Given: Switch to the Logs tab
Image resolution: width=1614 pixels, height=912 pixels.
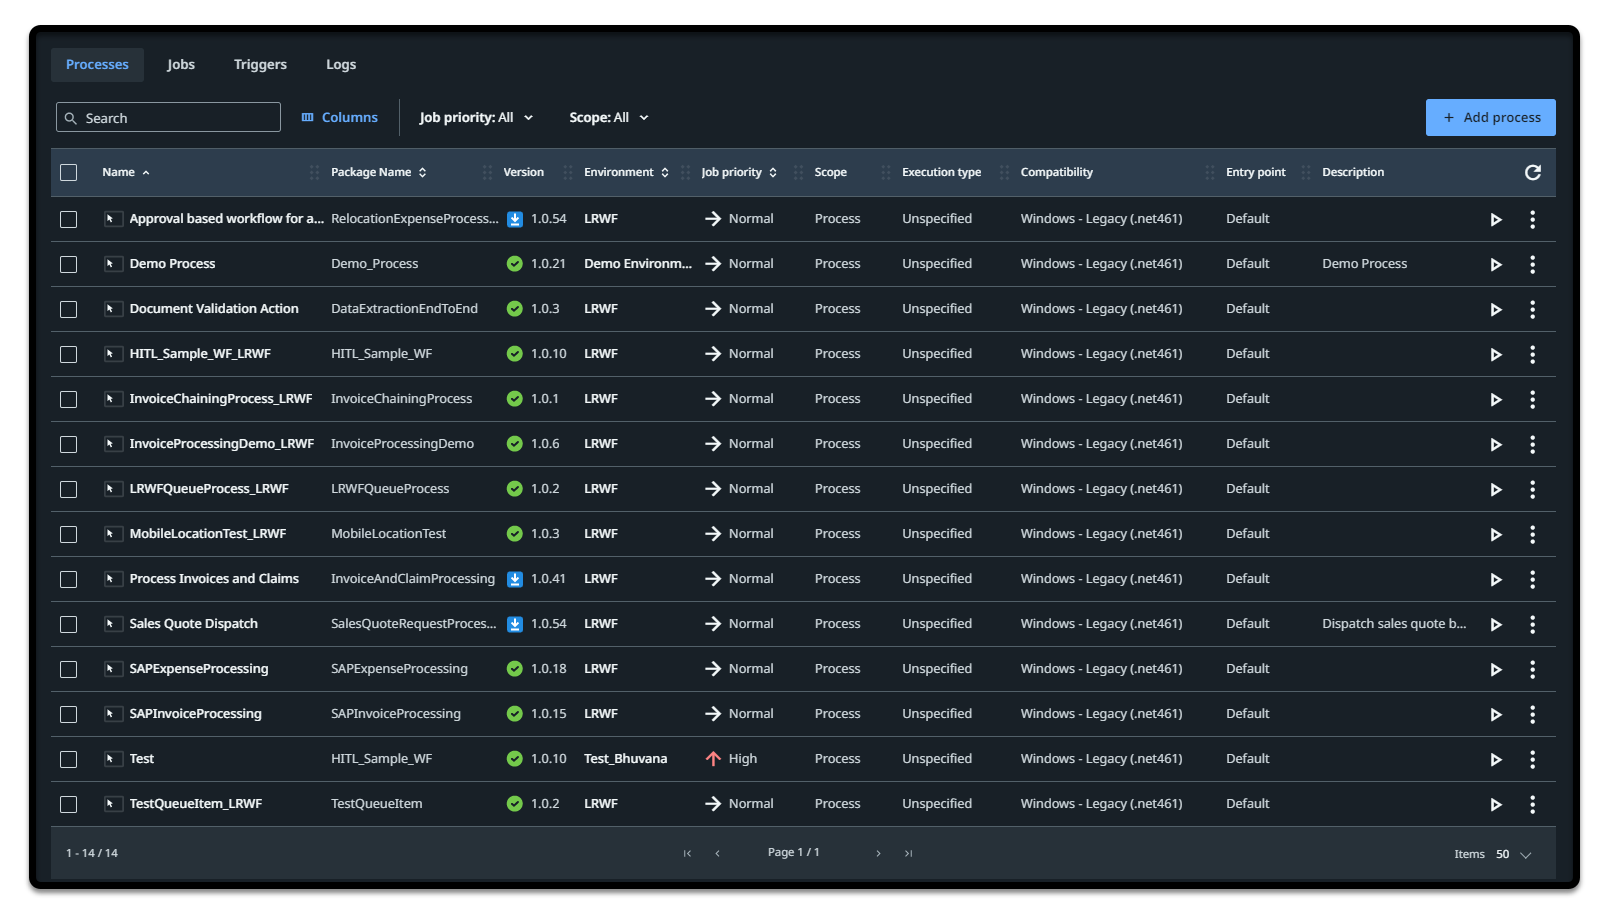Looking at the screenshot, I should point(341,65).
